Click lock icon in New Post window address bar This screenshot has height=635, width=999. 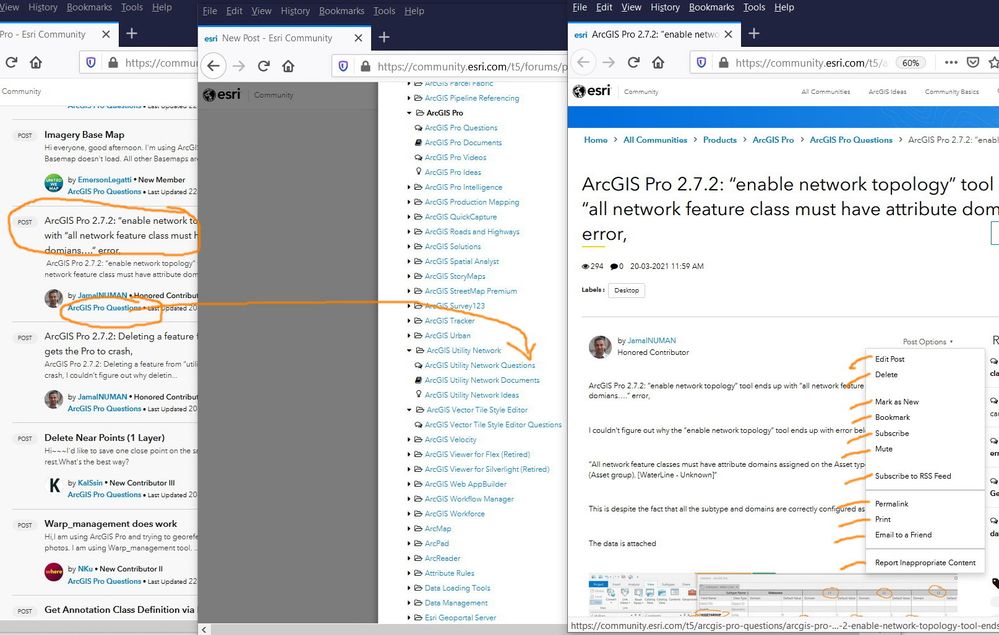pyautogui.click(x=366, y=66)
